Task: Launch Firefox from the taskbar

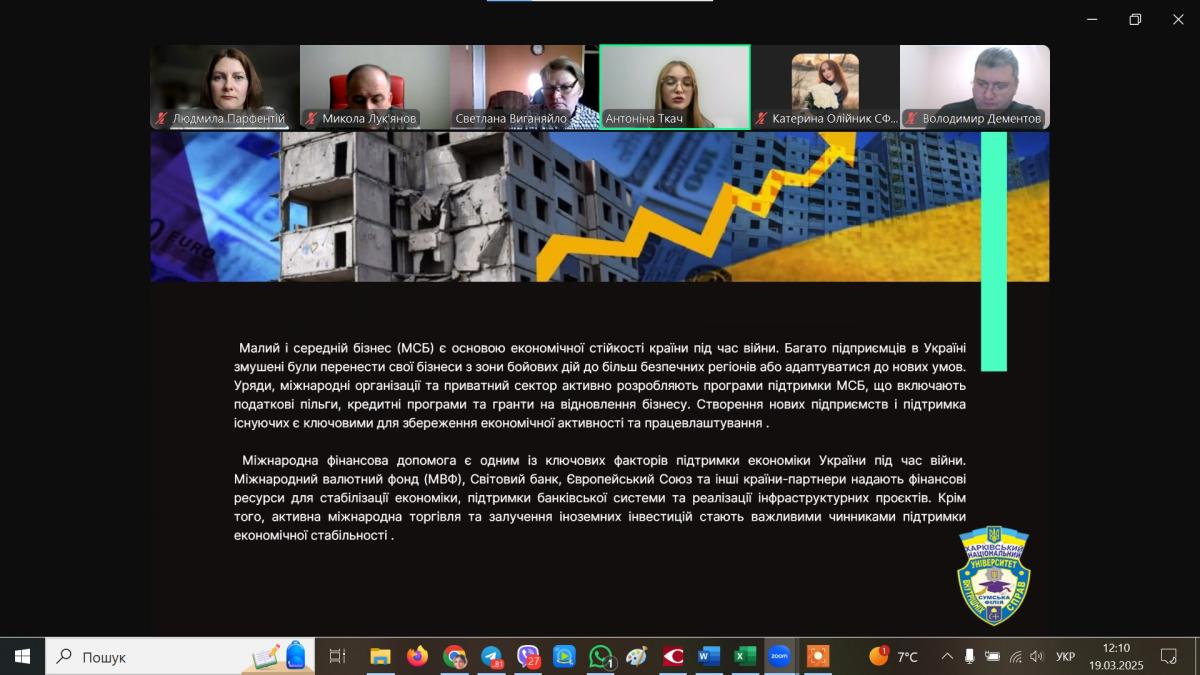Action: pyautogui.click(x=417, y=656)
